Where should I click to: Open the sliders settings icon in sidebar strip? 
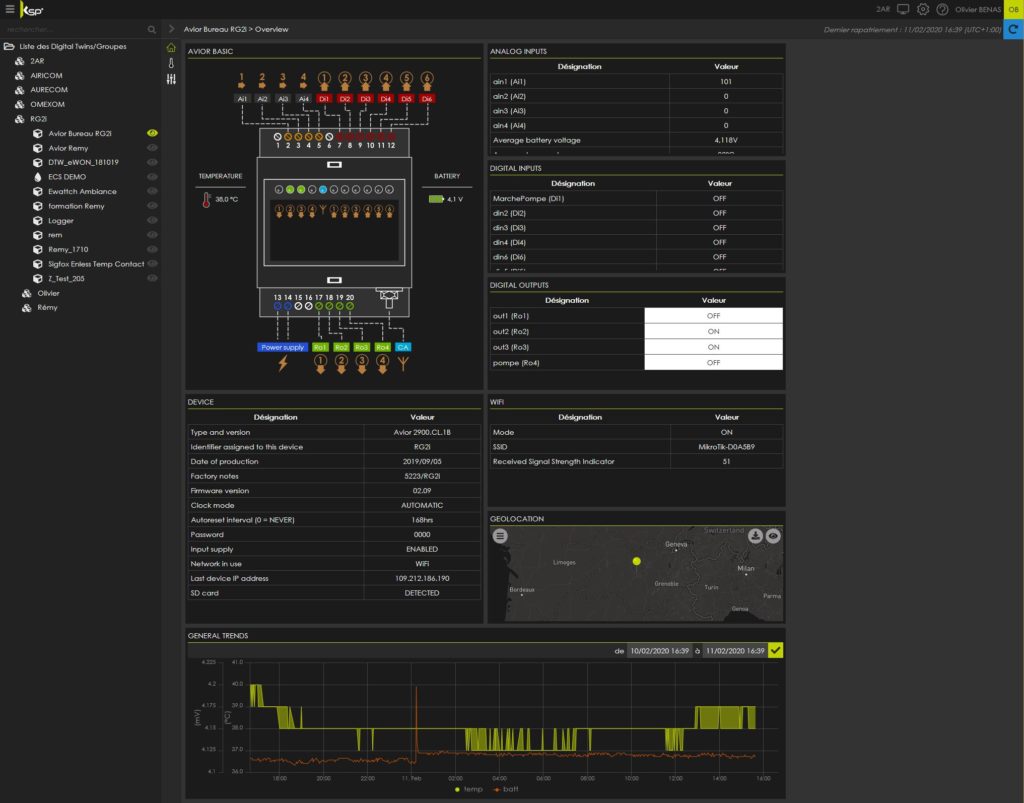click(x=171, y=79)
